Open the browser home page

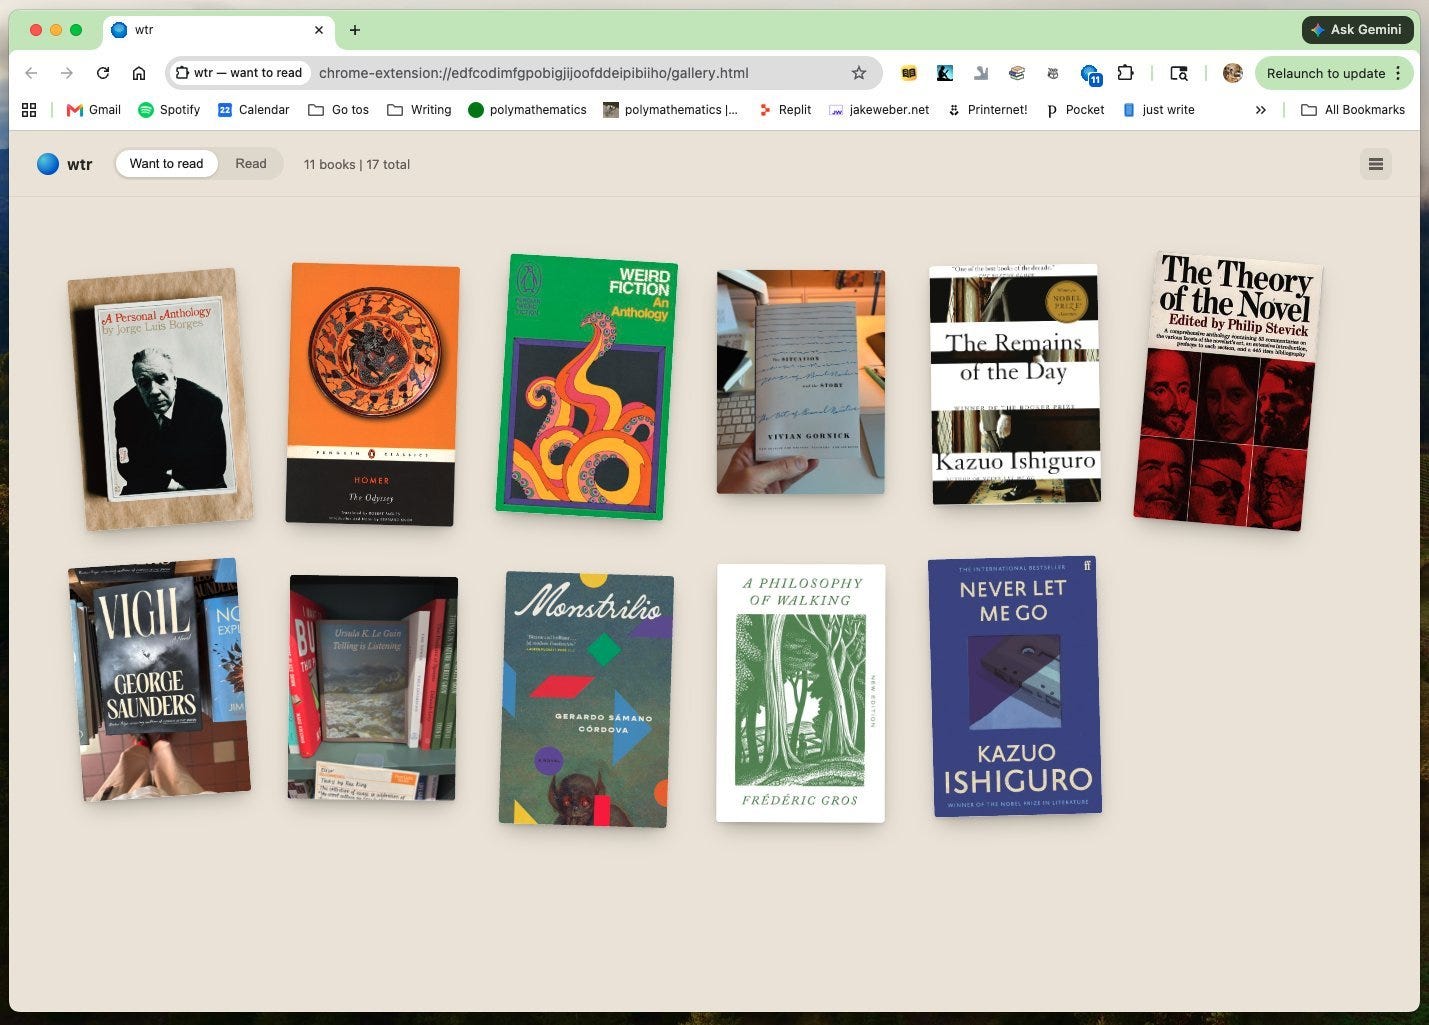139,73
